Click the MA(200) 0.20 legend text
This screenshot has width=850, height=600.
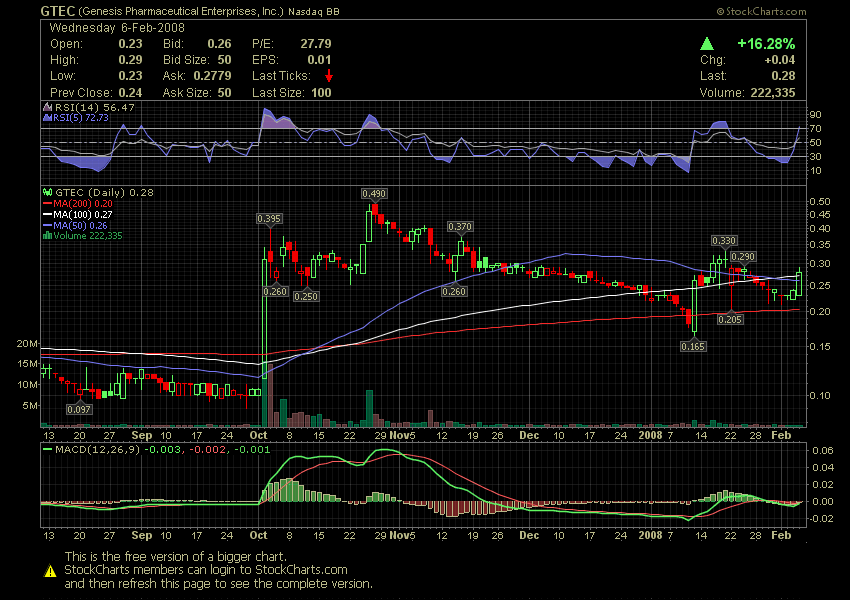83,204
